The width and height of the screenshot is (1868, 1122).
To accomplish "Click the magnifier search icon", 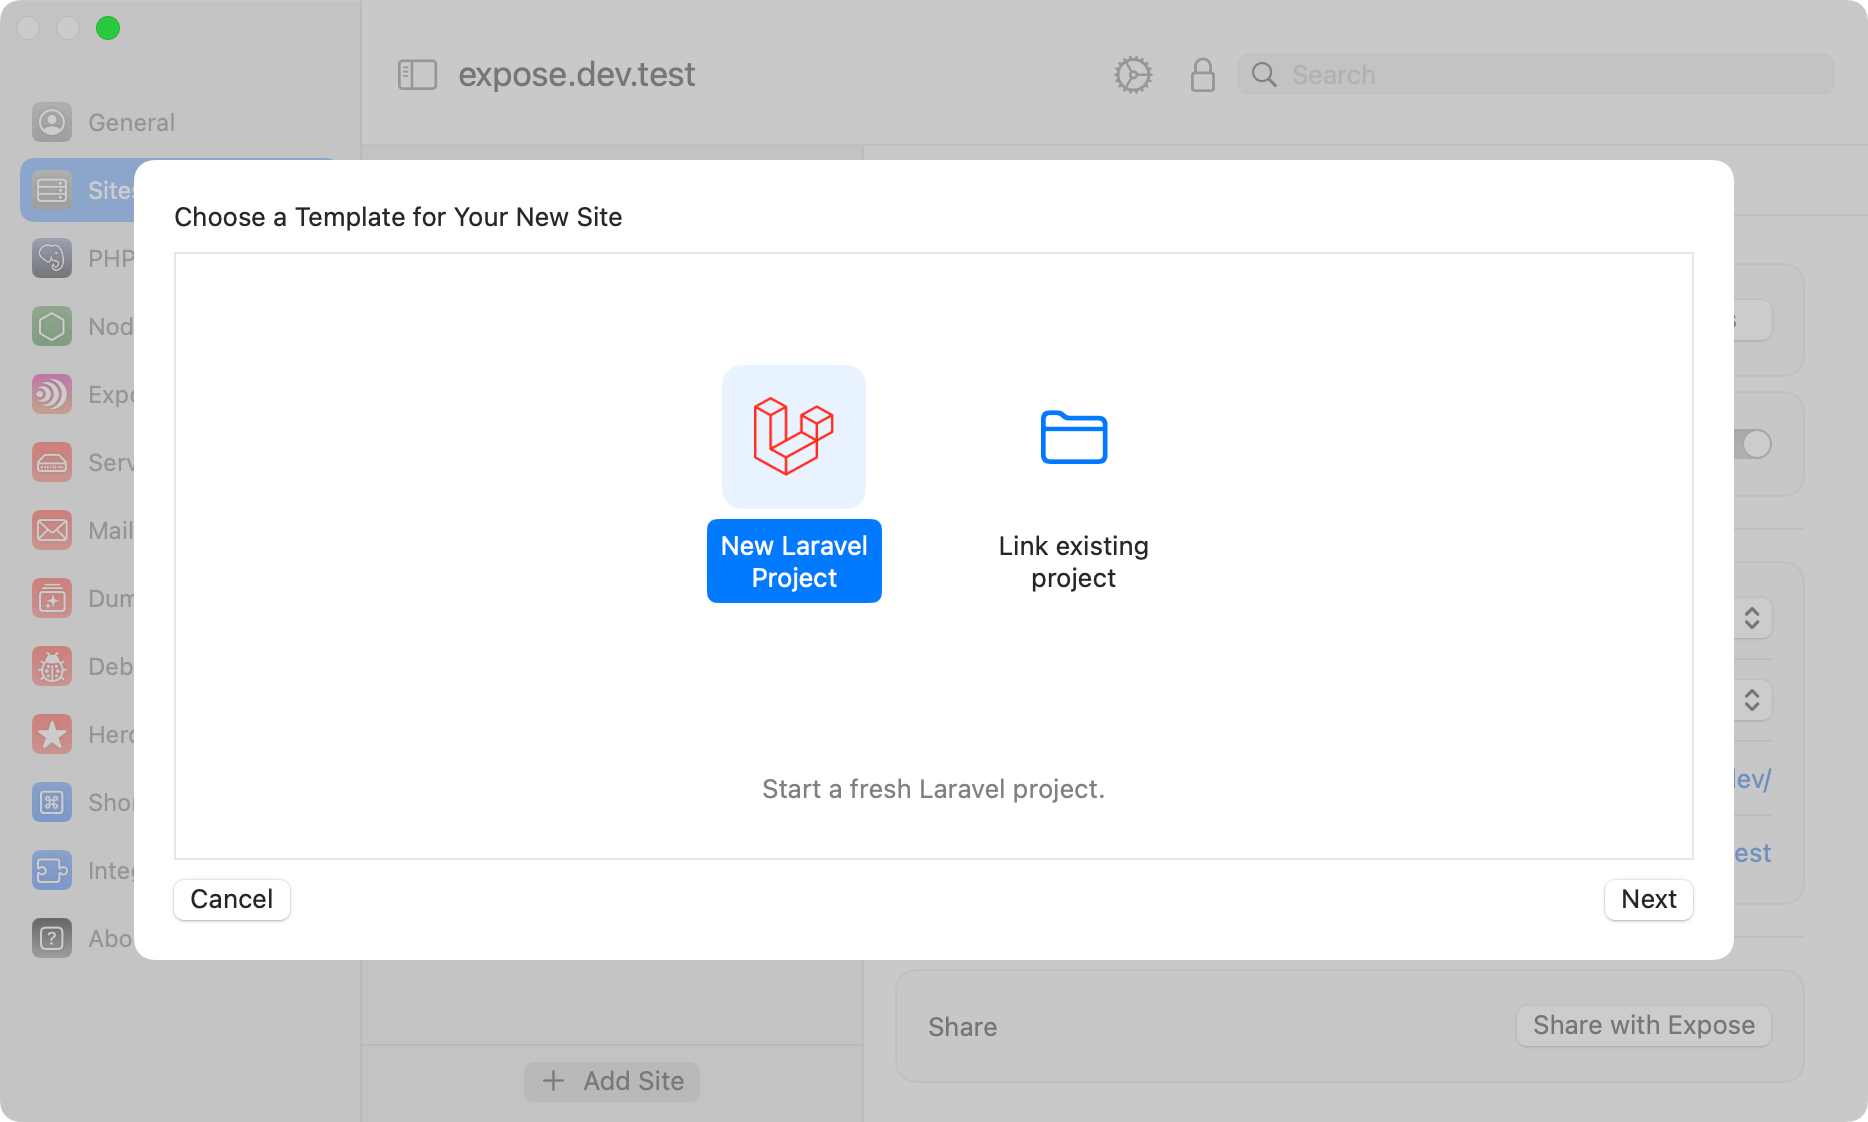I will 1264,75.
